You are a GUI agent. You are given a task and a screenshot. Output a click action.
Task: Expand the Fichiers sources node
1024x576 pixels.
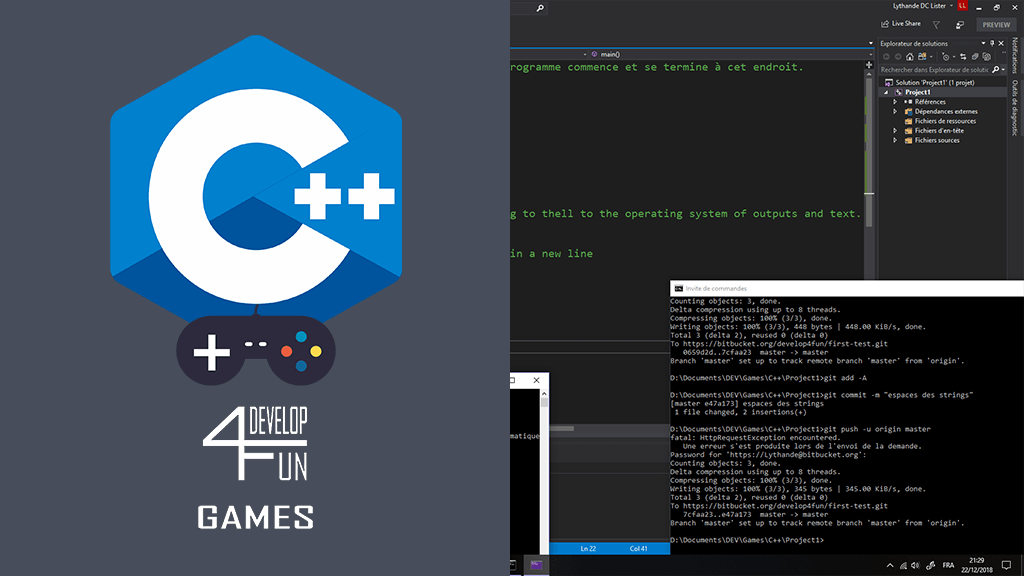(895, 140)
